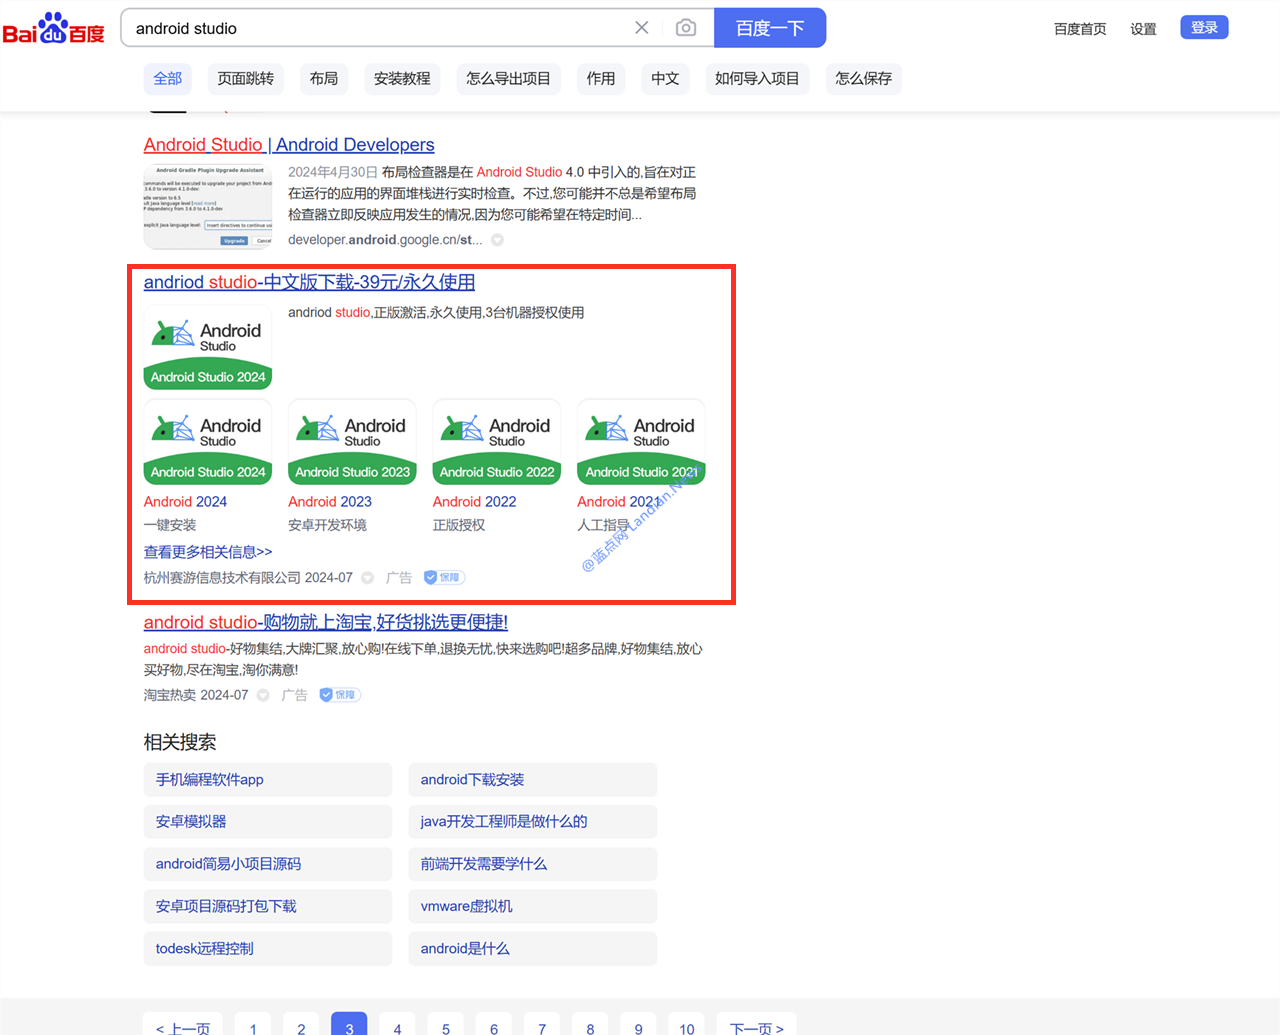Select the 页面跳转 filter tag
Image resolution: width=1280 pixels, height=1035 pixels.
pos(246,78)
